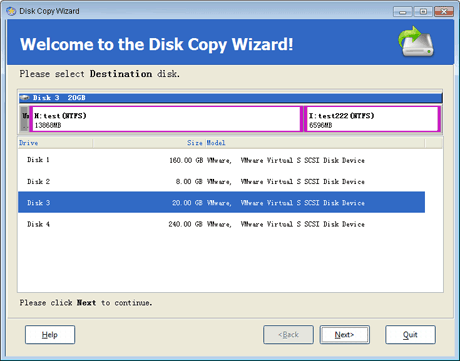Viewport: 460px width, 361px height.
Task: Proceed with the Next button
Action: click(345, 335)
